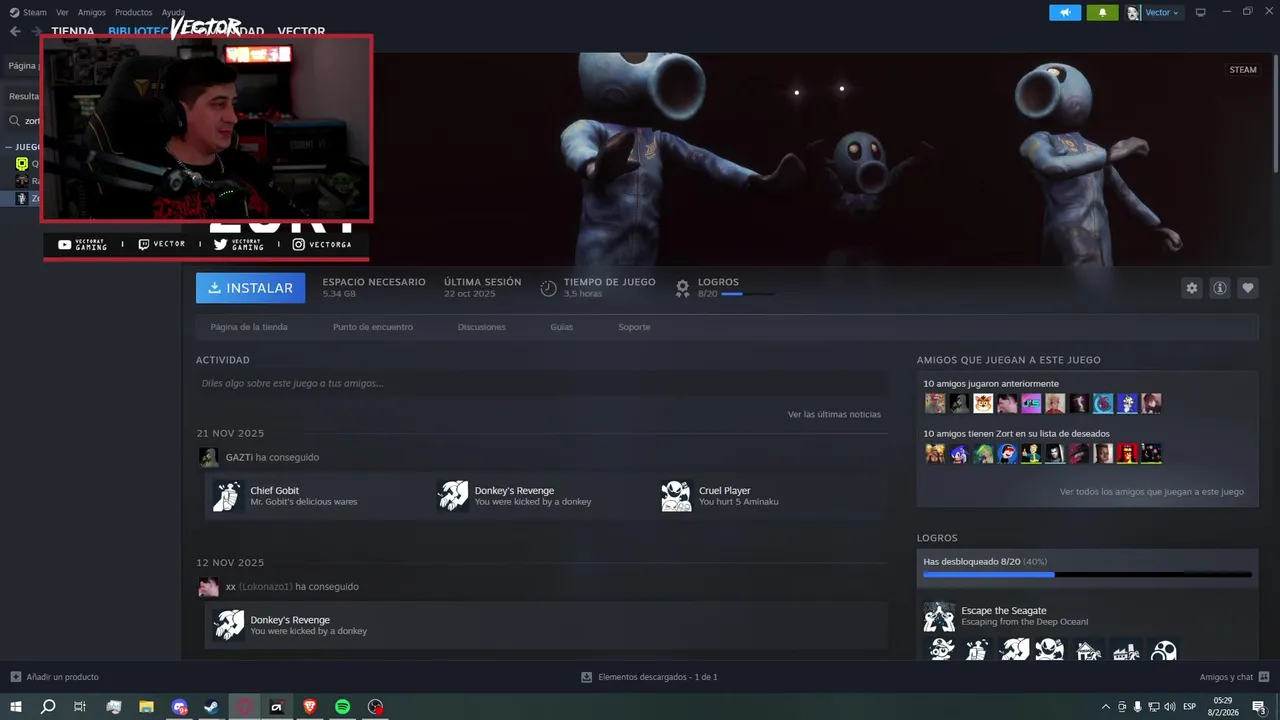
Task: Add Zort to favorites heart icon
Action: click(1247, 288)
